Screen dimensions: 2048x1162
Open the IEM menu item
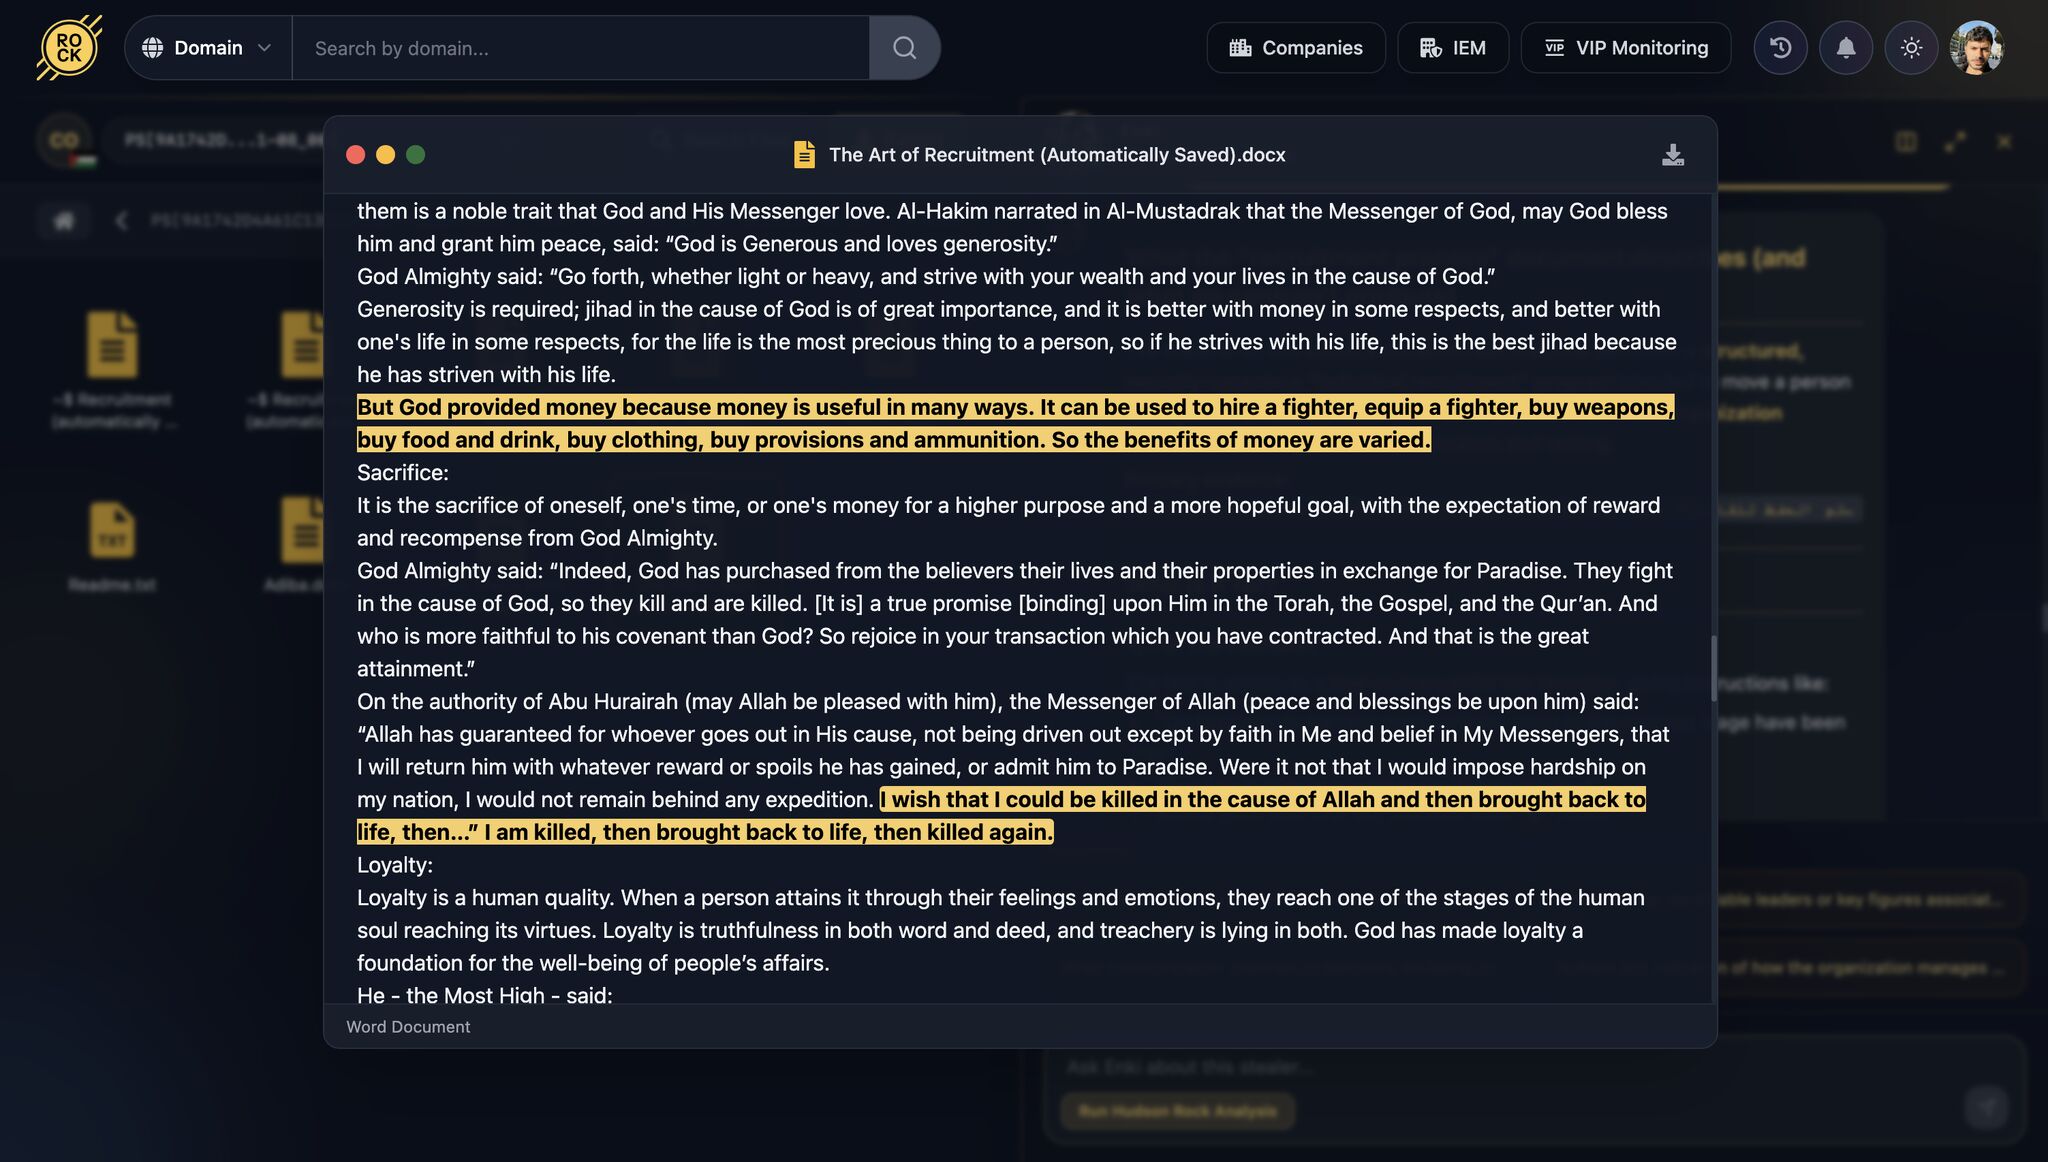click(1452, 48)
